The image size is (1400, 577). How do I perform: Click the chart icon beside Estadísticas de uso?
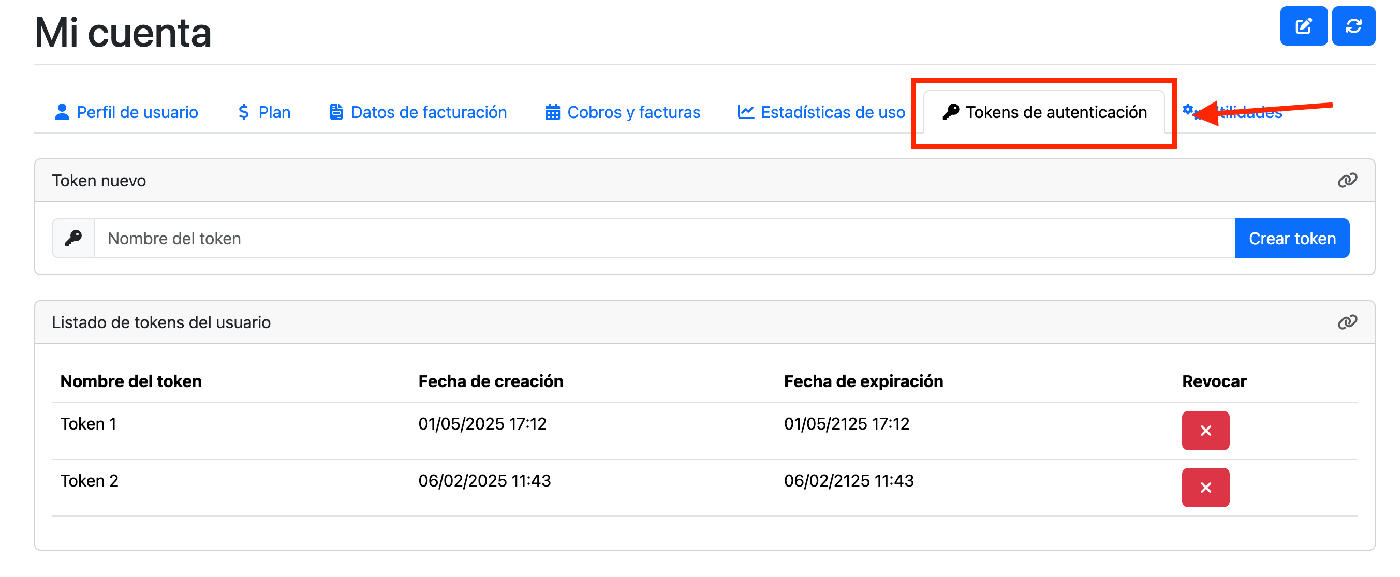click(x=745, y=112)
